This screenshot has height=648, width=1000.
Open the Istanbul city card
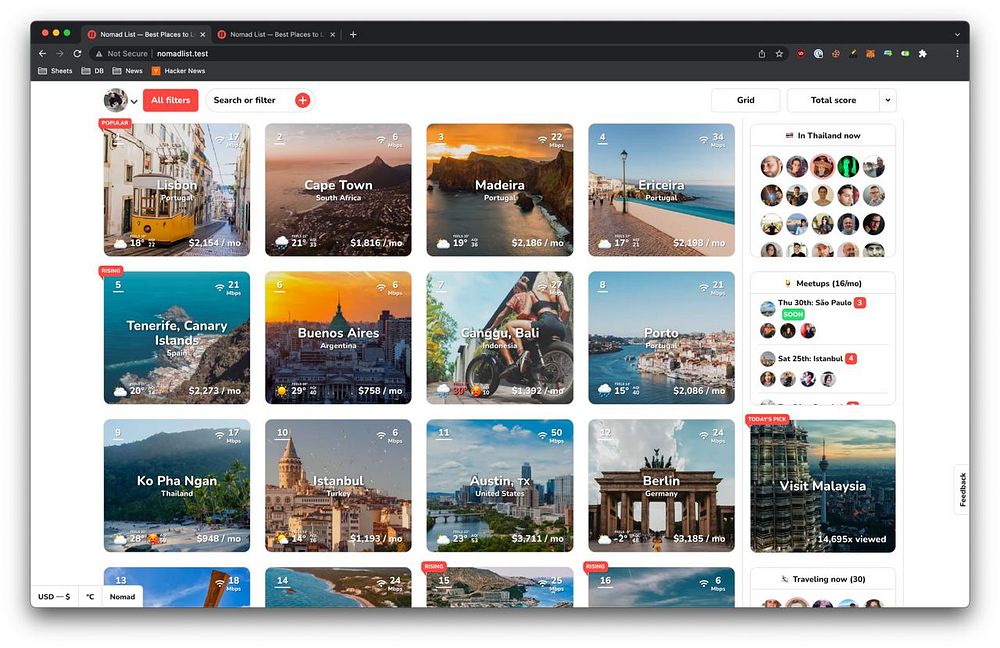coord(338,486)
